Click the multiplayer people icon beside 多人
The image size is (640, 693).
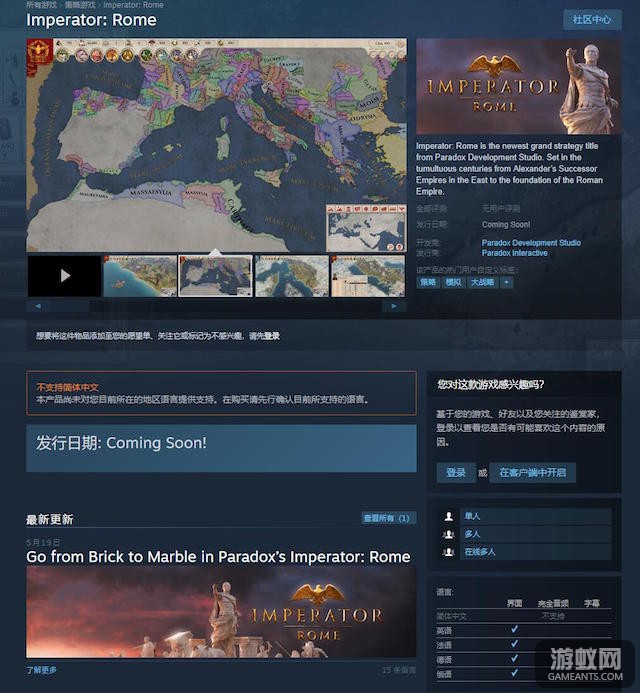[449, 534]
